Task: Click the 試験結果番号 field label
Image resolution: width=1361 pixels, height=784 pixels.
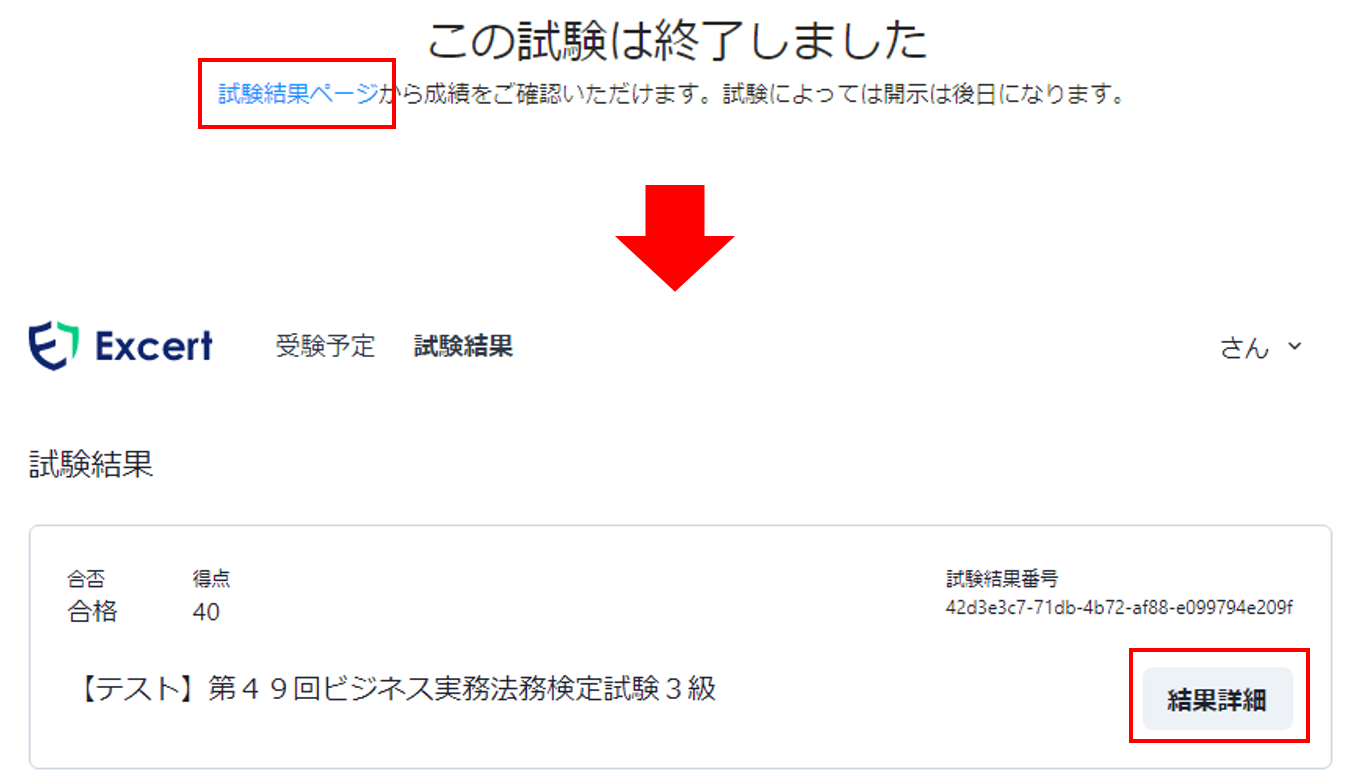Action: (x=1002, y=578)
